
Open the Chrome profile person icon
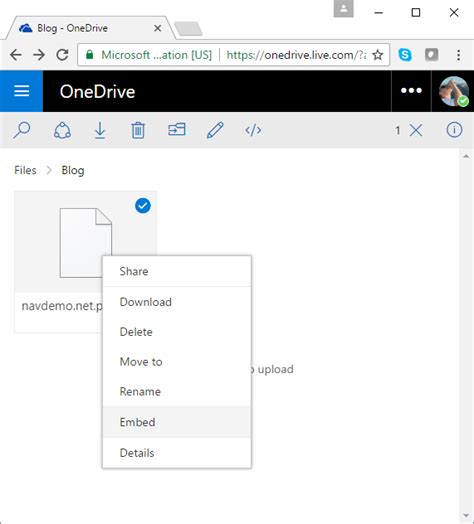point(343,9)
